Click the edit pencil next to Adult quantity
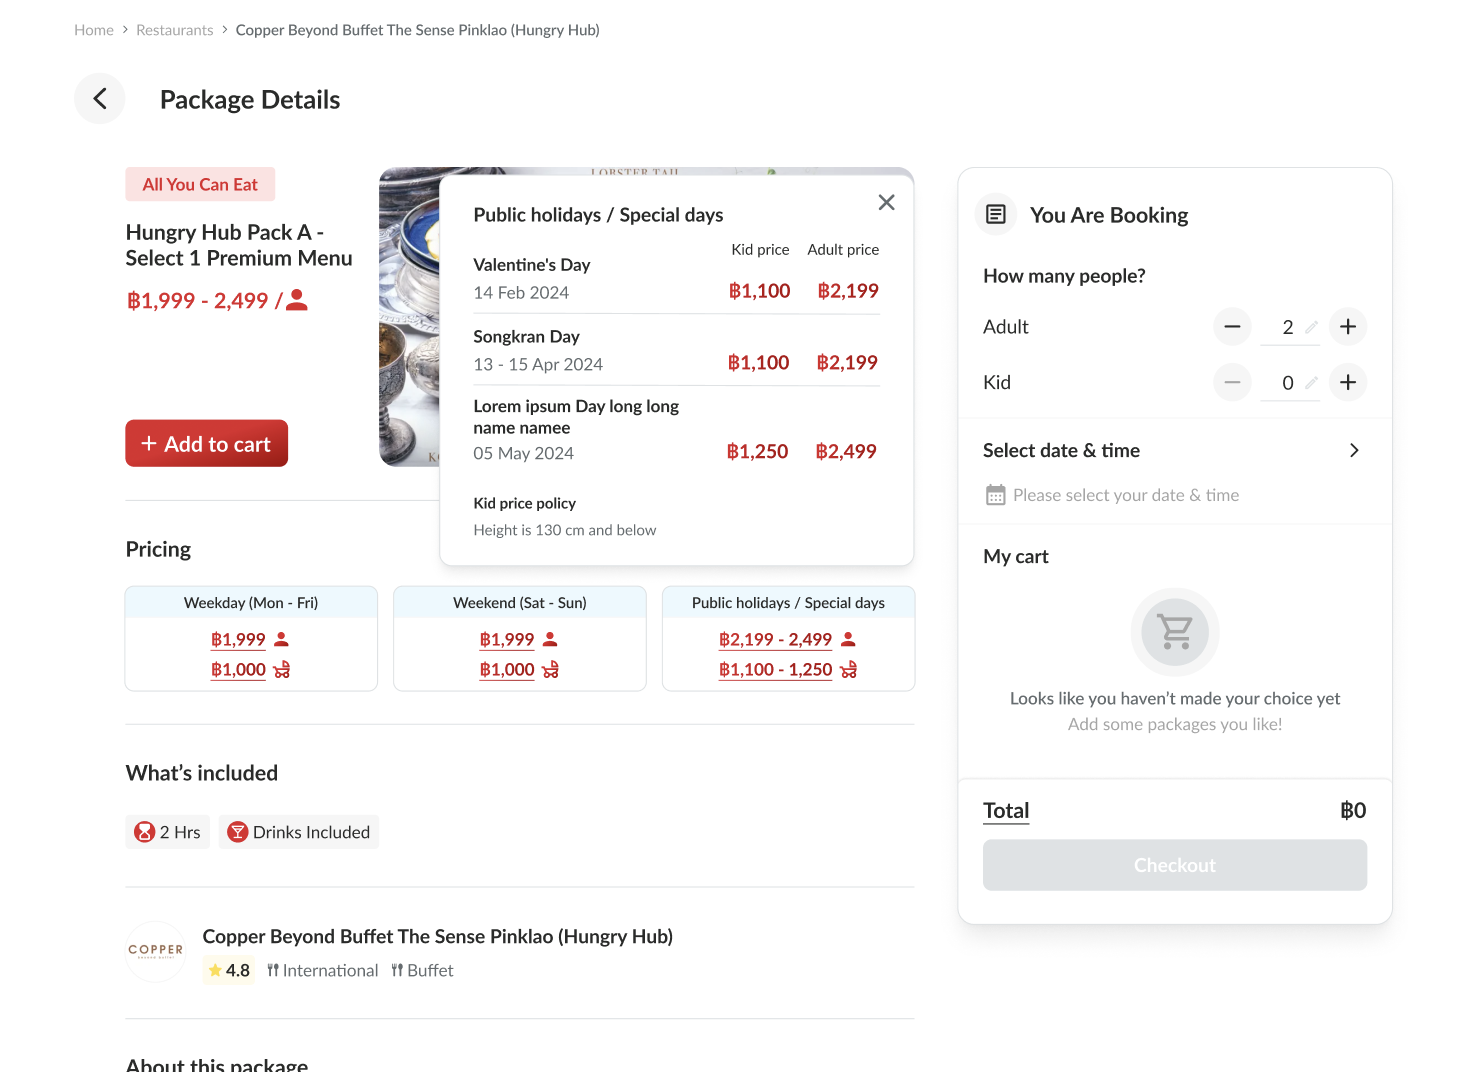Image resolution: width=1468 pixels, height=1072 pixels. [x=1311, y=327]
